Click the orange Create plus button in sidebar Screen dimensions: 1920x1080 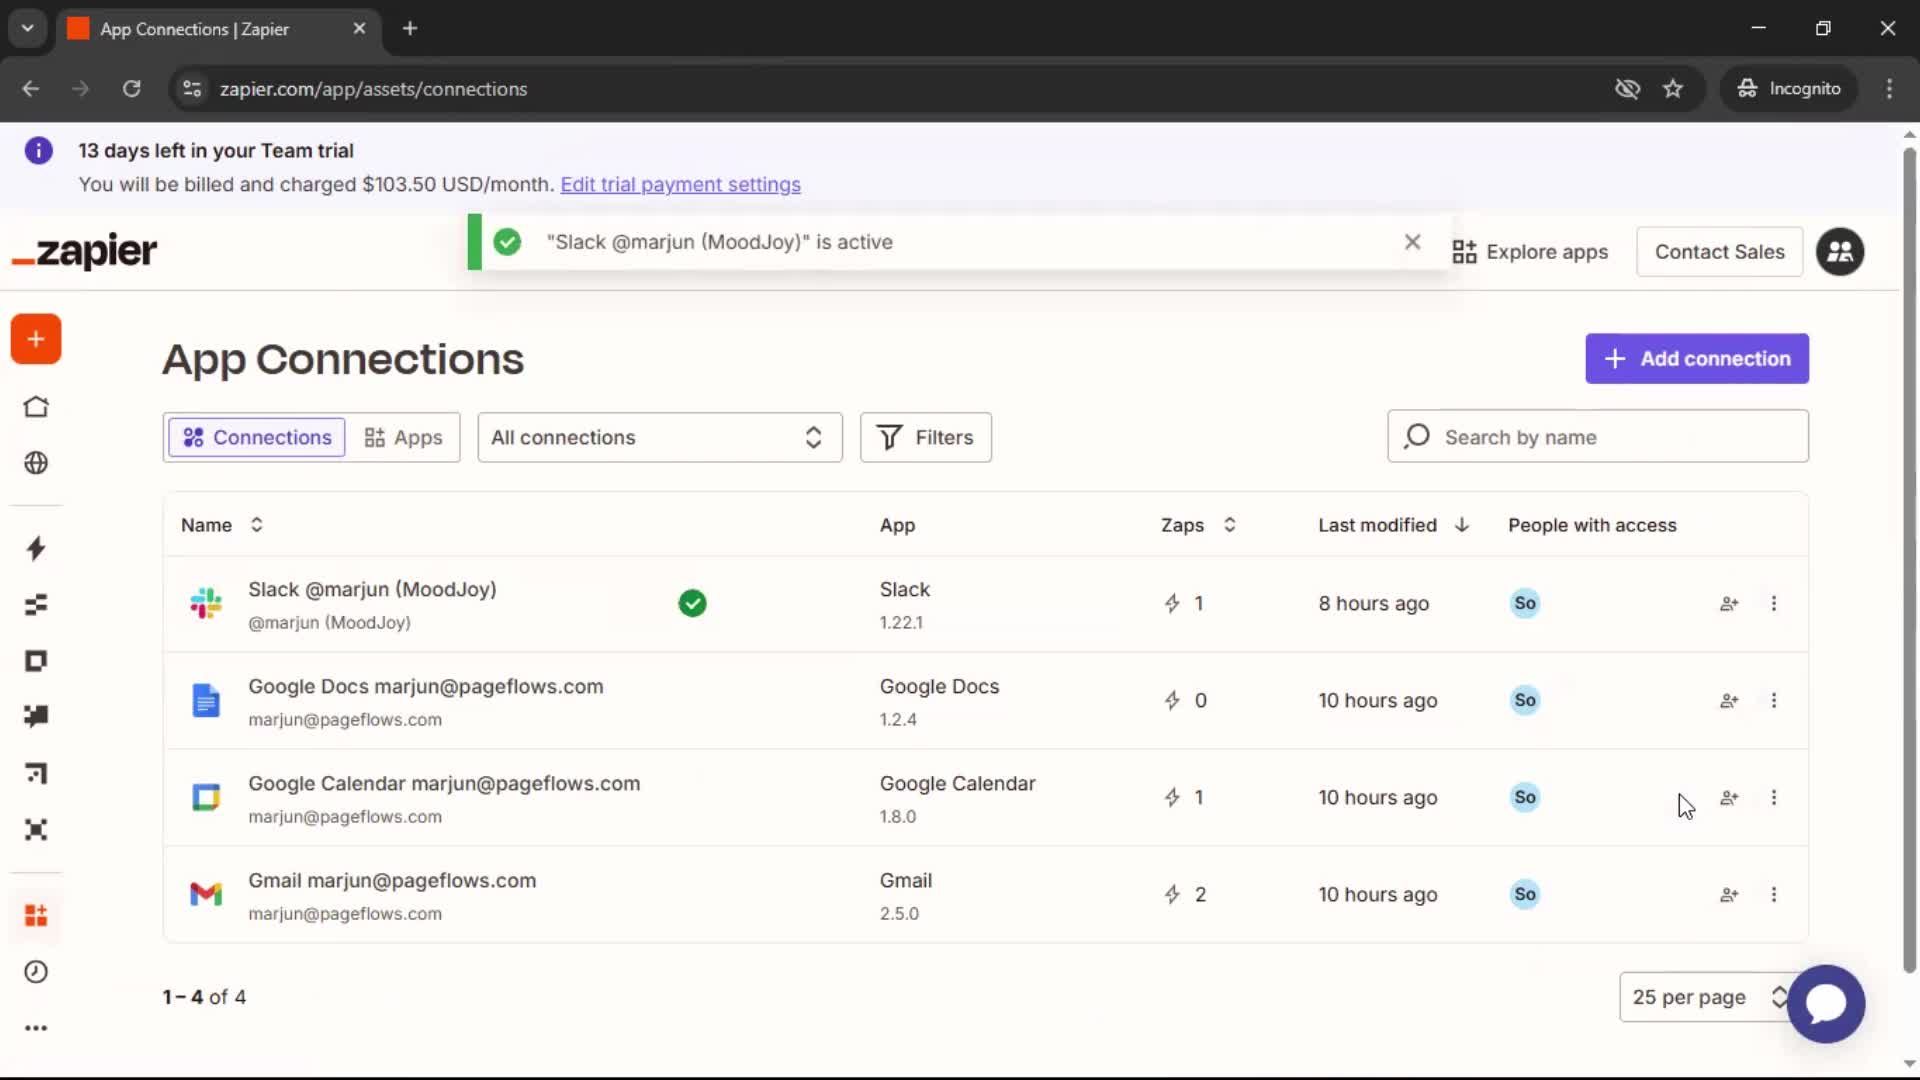[36, 339]
